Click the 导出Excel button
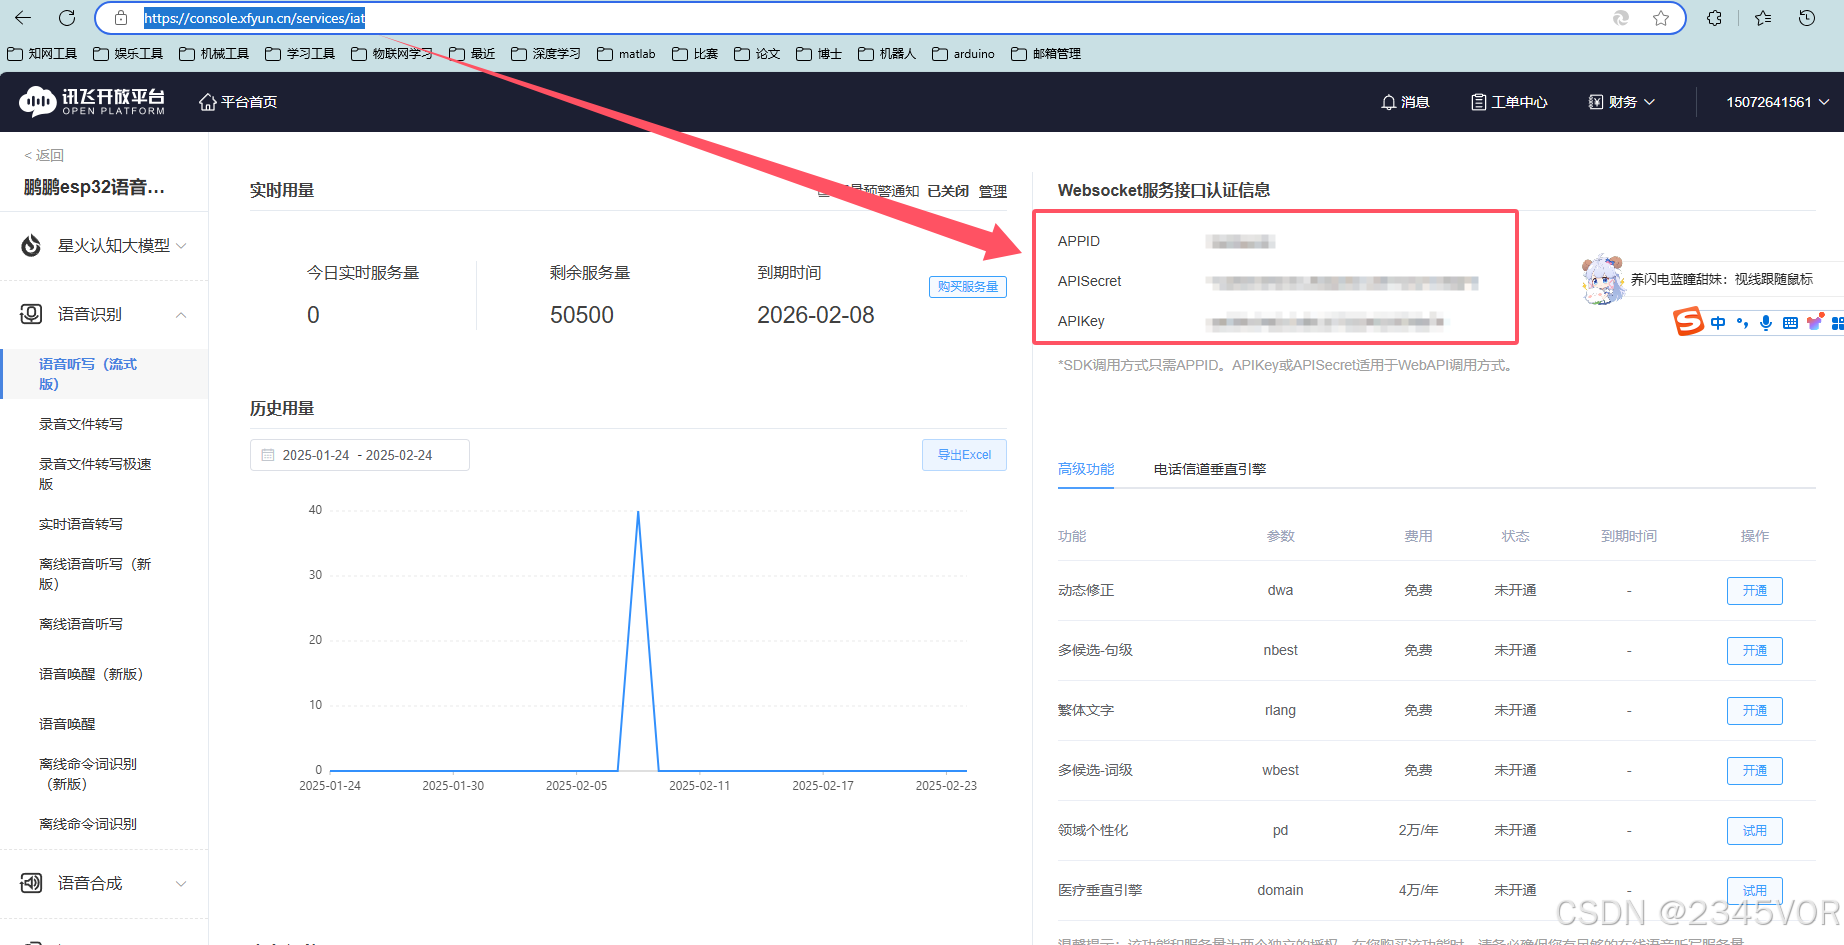 (x=964, y=455)
